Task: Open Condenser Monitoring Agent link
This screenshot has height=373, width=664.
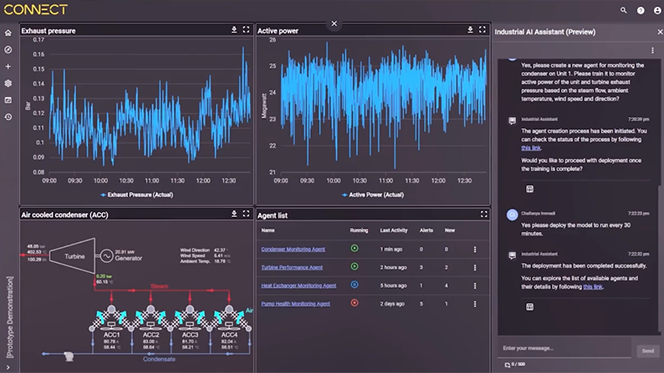Action: click(293, 249)
